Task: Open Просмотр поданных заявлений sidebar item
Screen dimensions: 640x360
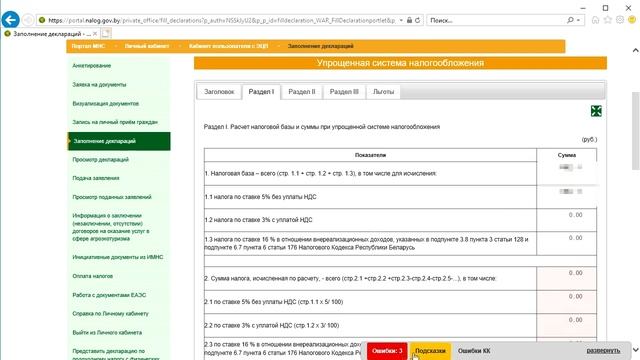Action: point(111,197)
